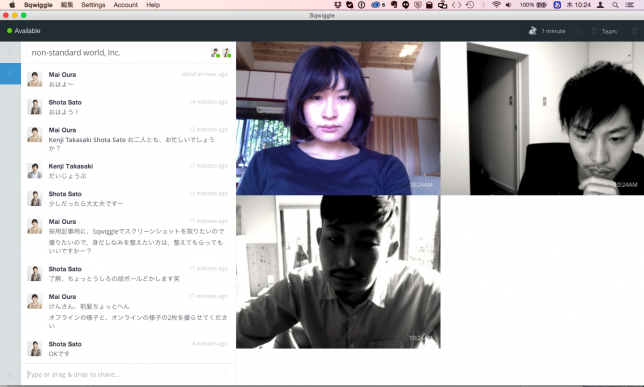Click Shota Sato name above OKです
This screenshot has height=387, width=644.
(65, 344)
